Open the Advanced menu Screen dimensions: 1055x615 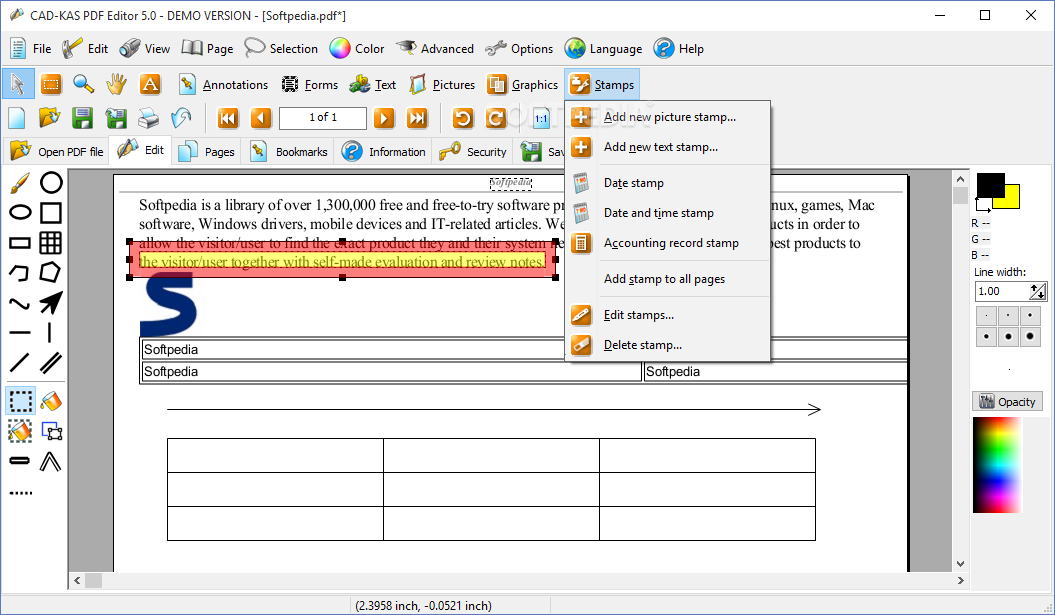(435, 48)
